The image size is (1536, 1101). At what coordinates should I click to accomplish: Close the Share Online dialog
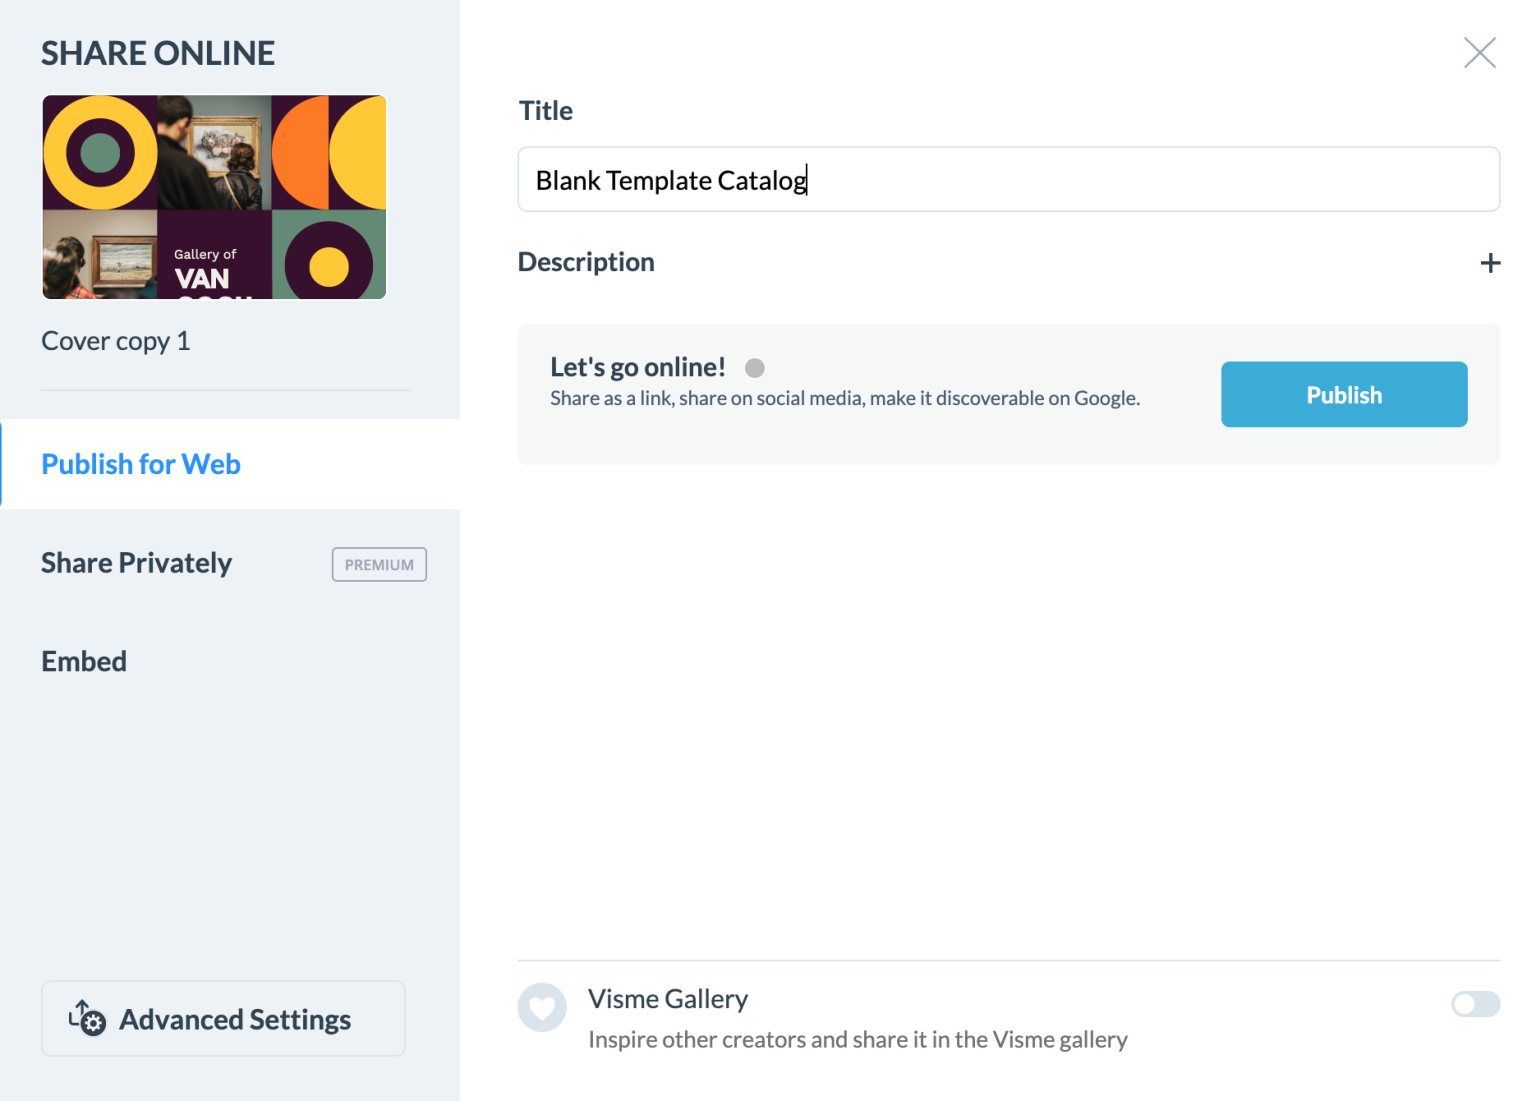pos(1480,52)
